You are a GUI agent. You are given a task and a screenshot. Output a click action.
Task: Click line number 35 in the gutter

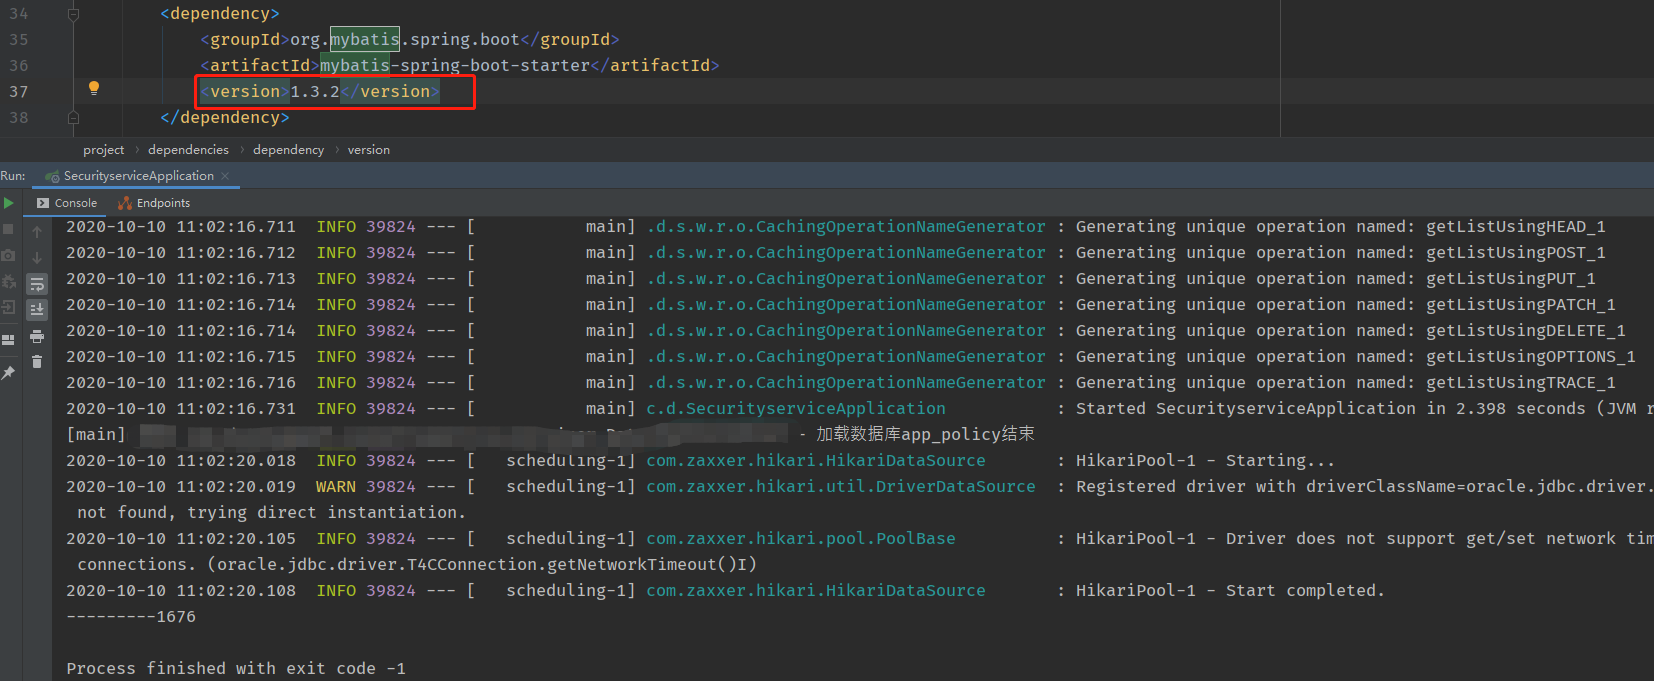(x=19, y=39)
